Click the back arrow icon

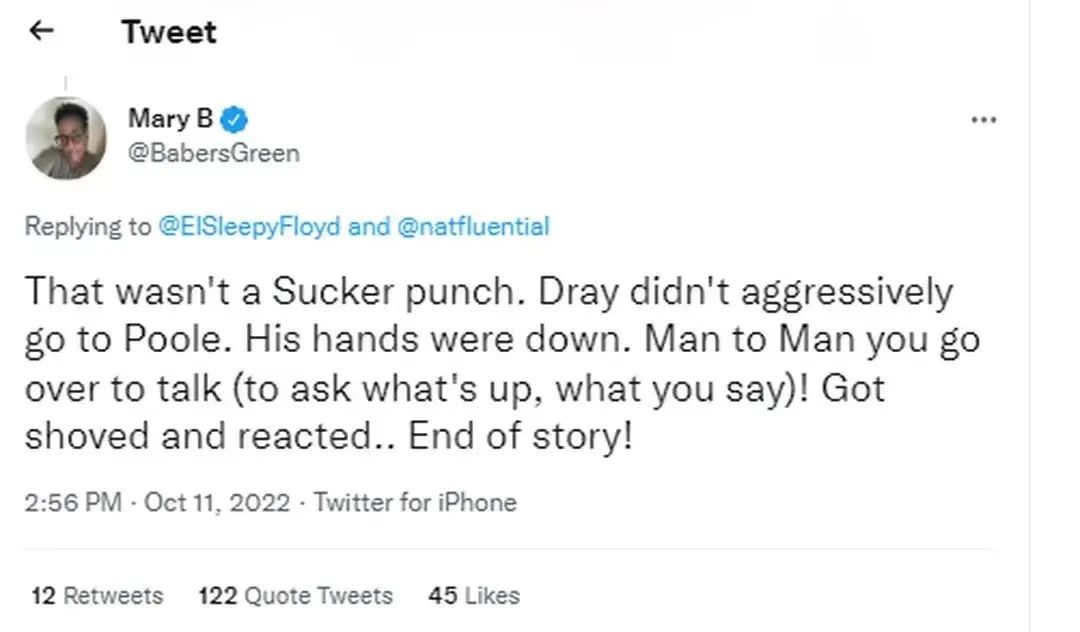(x=41, y=31)
